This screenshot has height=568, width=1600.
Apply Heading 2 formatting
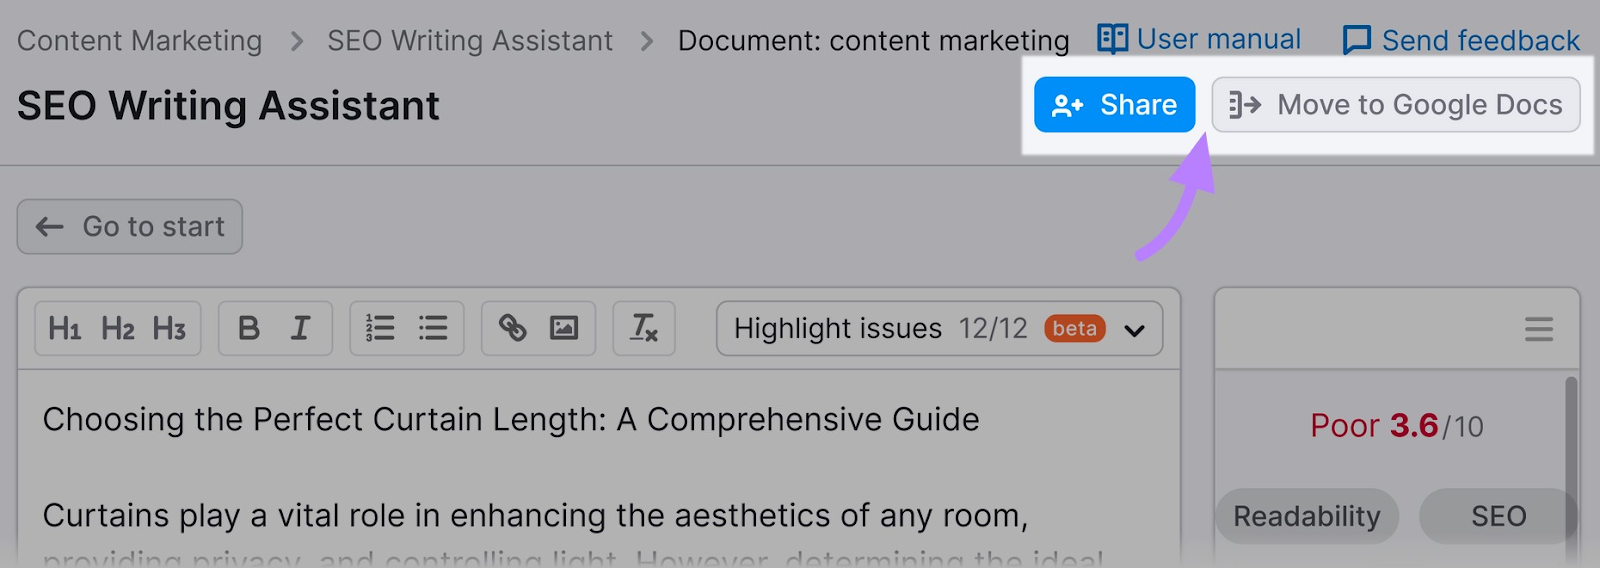(x=118, y=328)
